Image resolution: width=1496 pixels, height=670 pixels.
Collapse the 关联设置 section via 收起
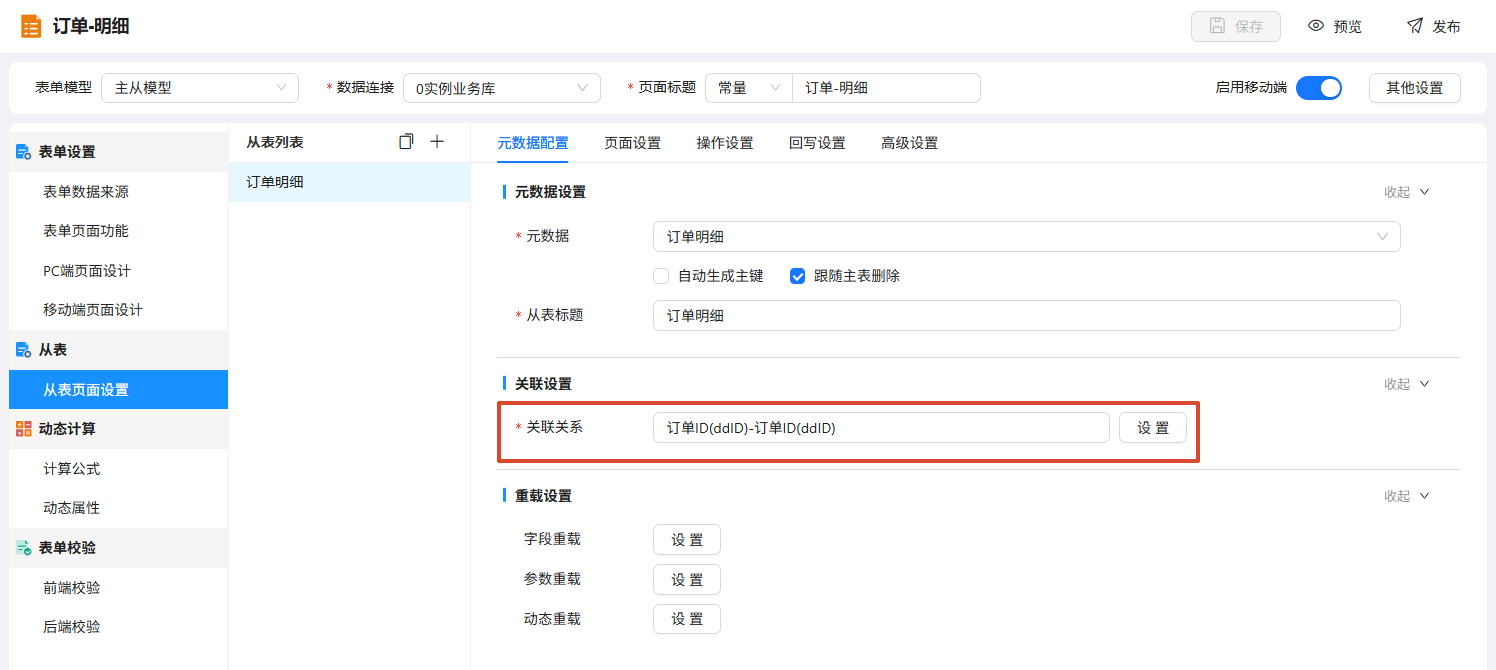[1407, 384]
